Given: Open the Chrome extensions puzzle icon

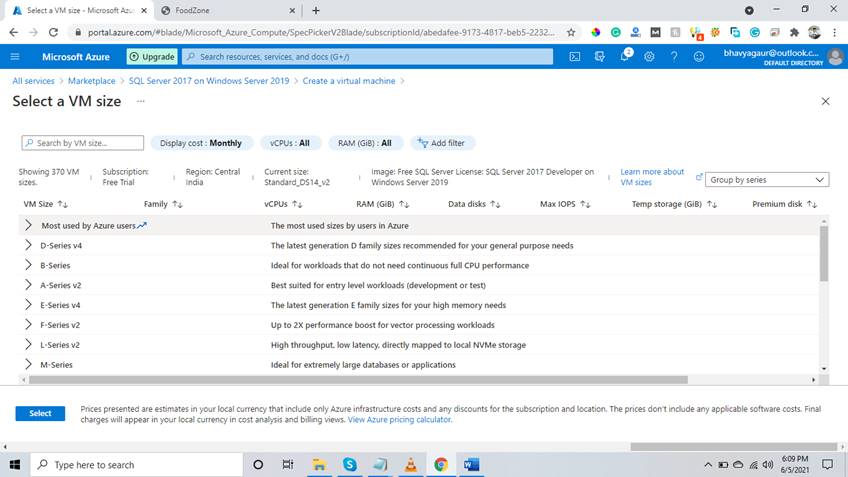Looking at the screenshot, I should 794,32.
